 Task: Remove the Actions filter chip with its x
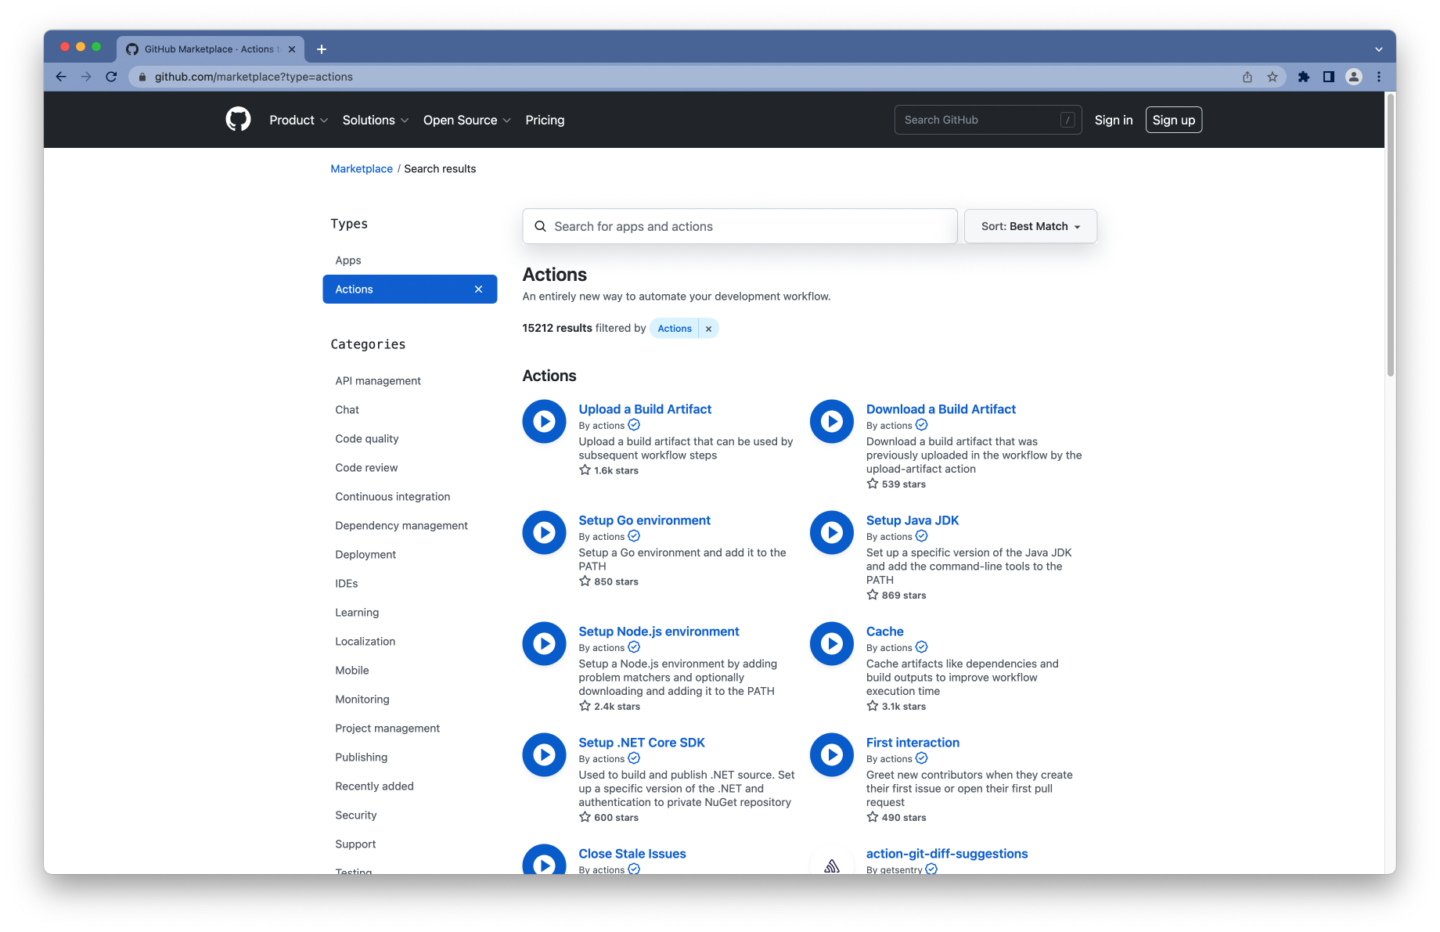pos(708,328)
